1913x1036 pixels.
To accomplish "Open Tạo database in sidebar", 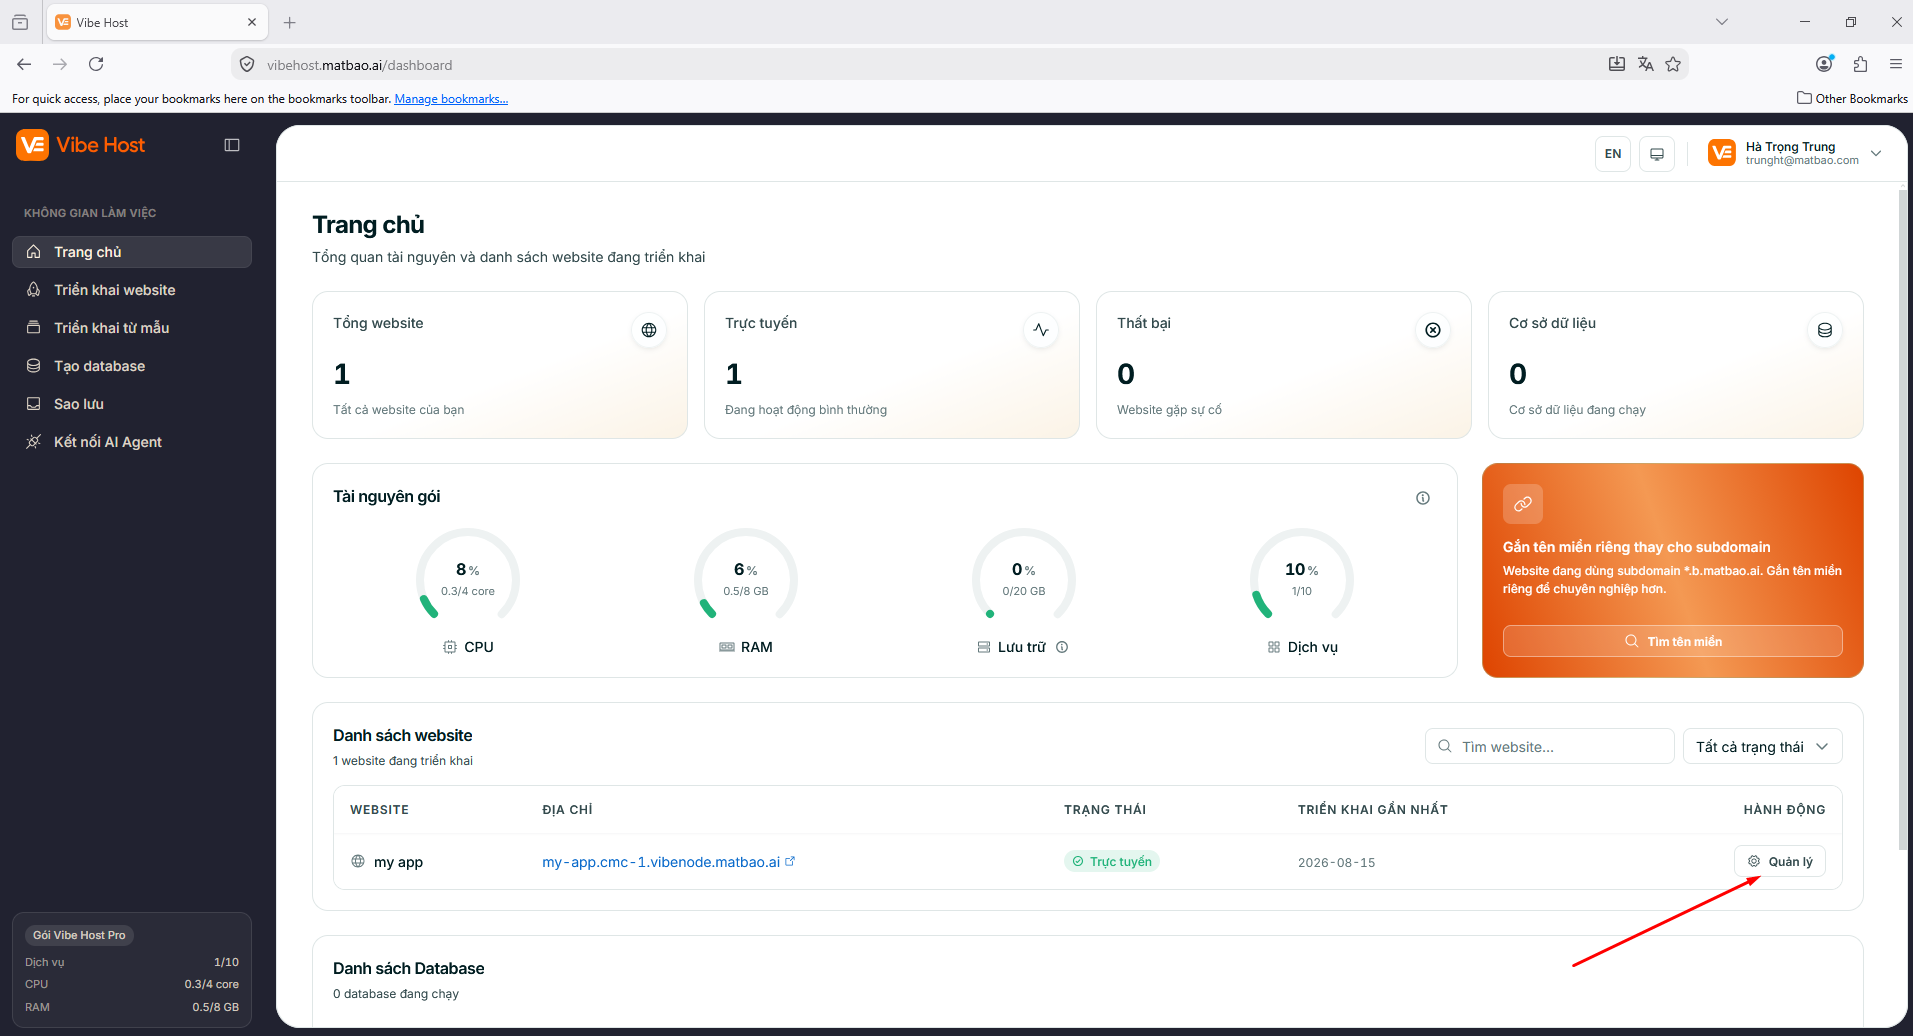I will click(x=132, y=366).
